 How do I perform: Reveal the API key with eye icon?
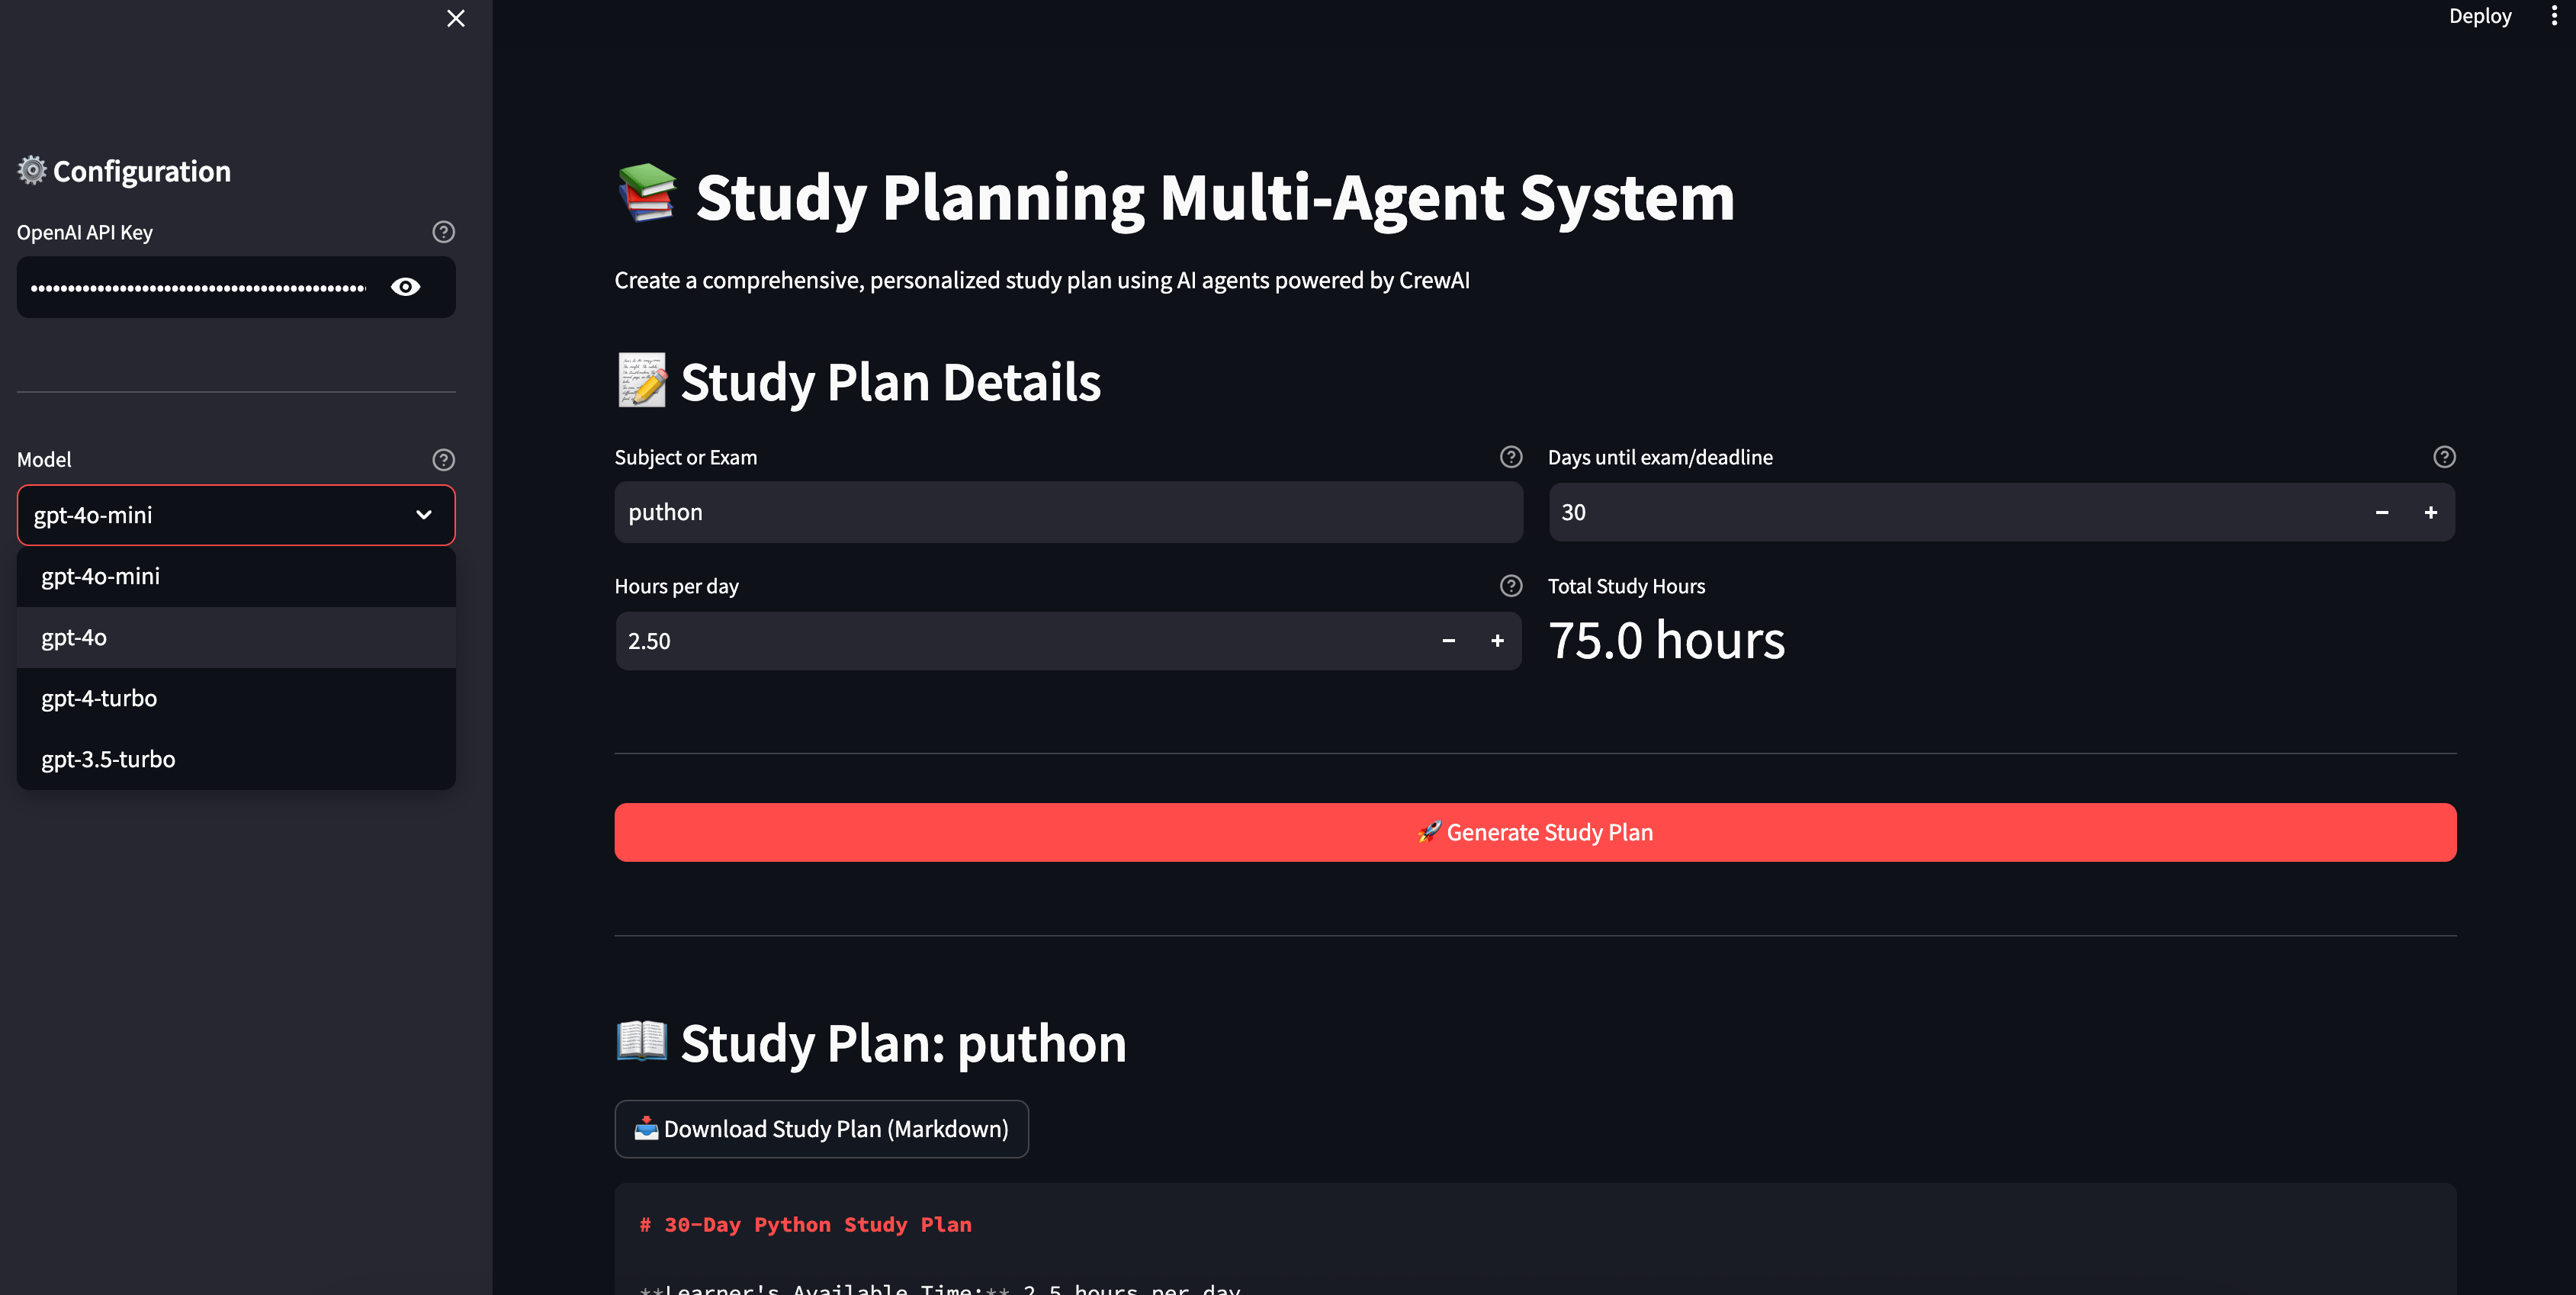[x=405, y=287]
